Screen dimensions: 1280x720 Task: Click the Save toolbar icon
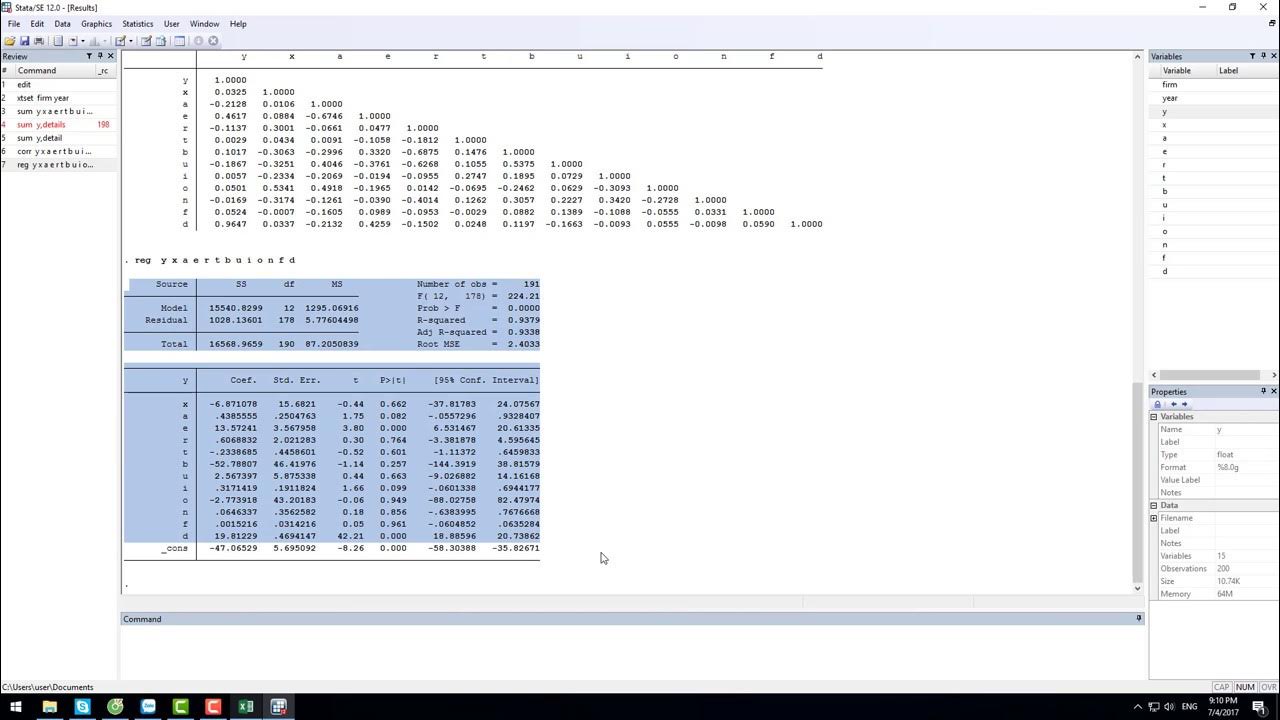click(24, 41)
